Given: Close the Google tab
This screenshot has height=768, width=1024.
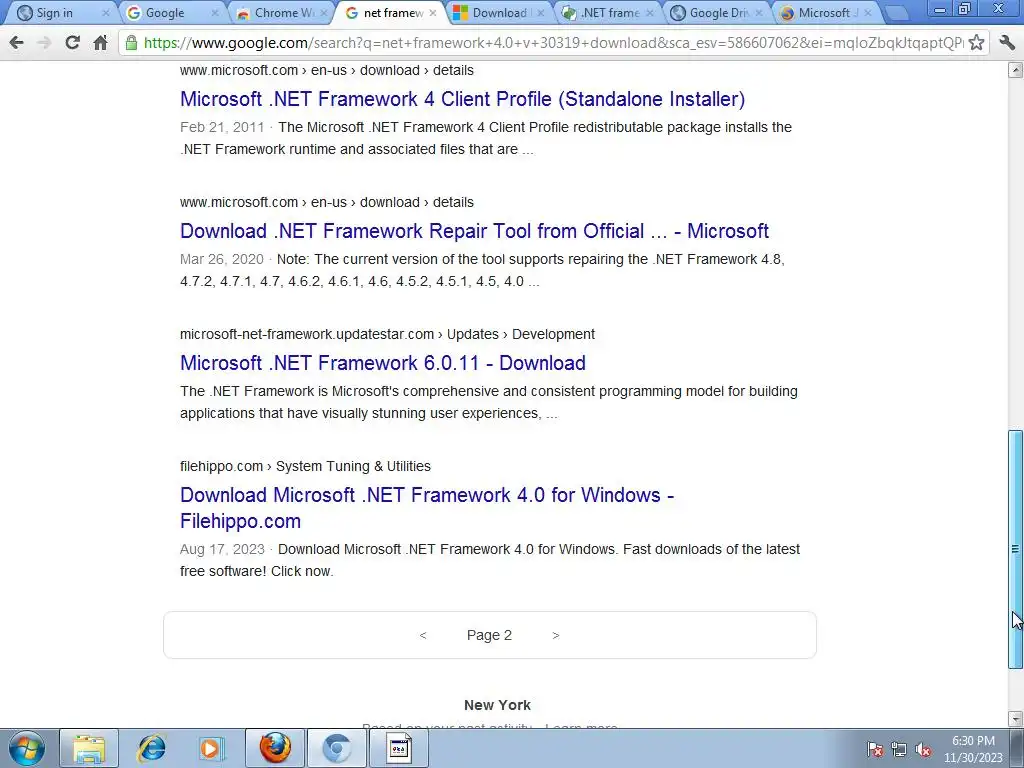Looking at the screenshot, I should 215,12.
